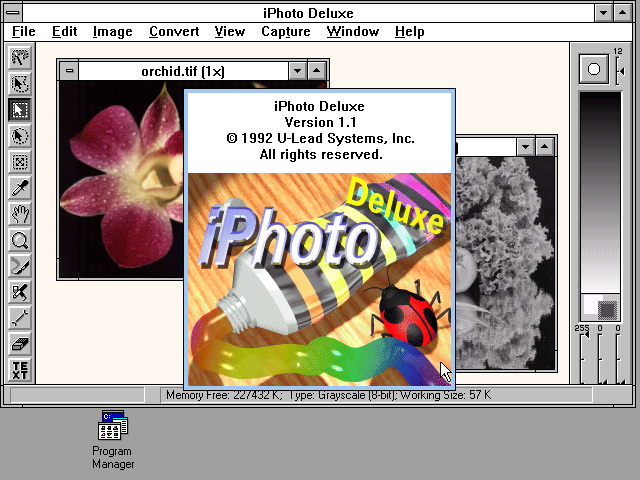This screenshot has width=640, height=480.
Task: Select the elliptical selection tool
Action: click(20, 136)
